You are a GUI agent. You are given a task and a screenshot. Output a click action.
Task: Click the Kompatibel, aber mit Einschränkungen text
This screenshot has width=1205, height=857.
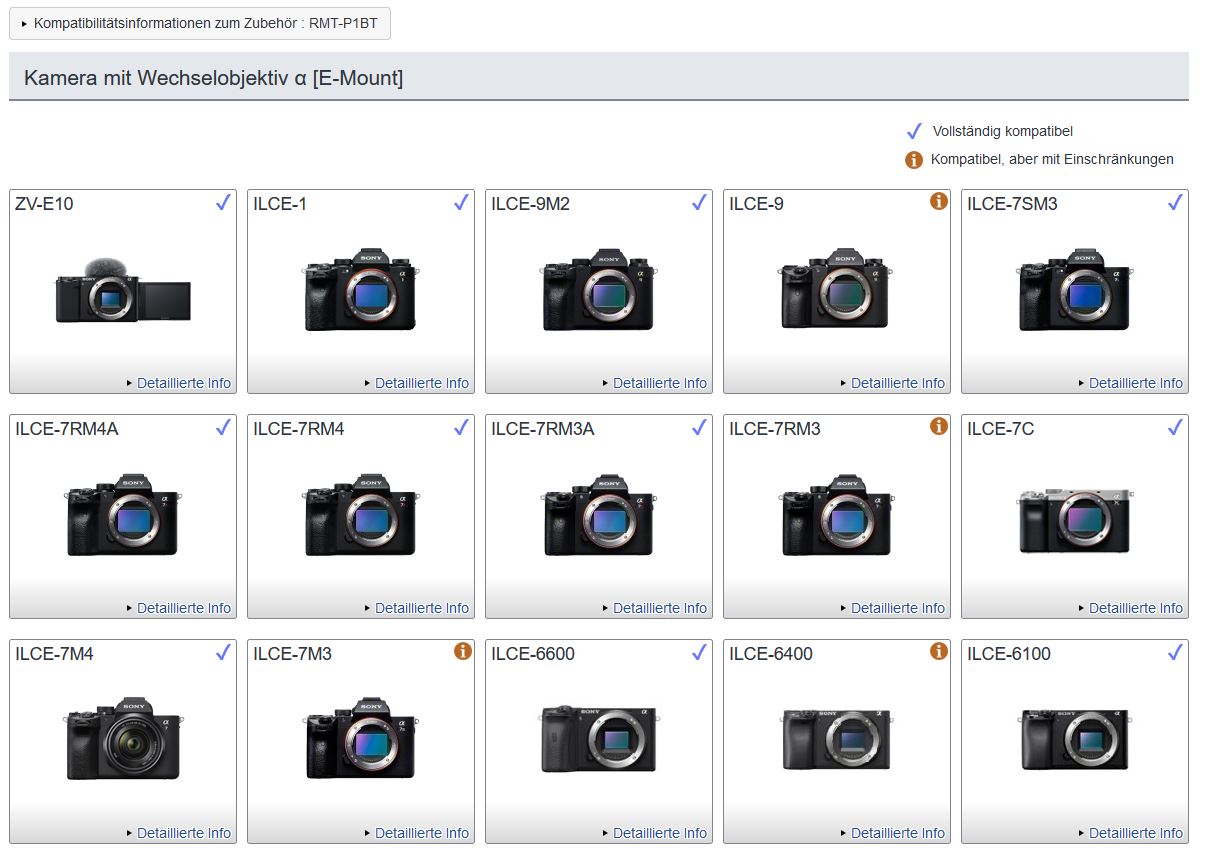pyautogui.click(x=1052, y=159)
